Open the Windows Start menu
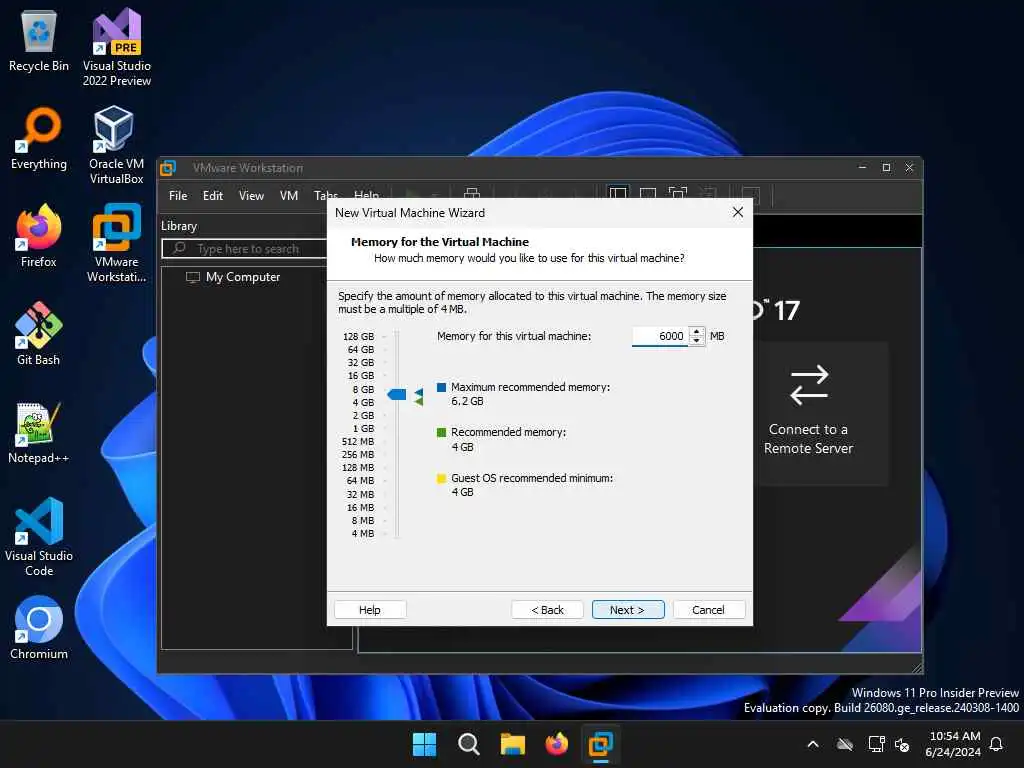Image resolution: width=1024 pixels, height=768 pixels. 424,744
